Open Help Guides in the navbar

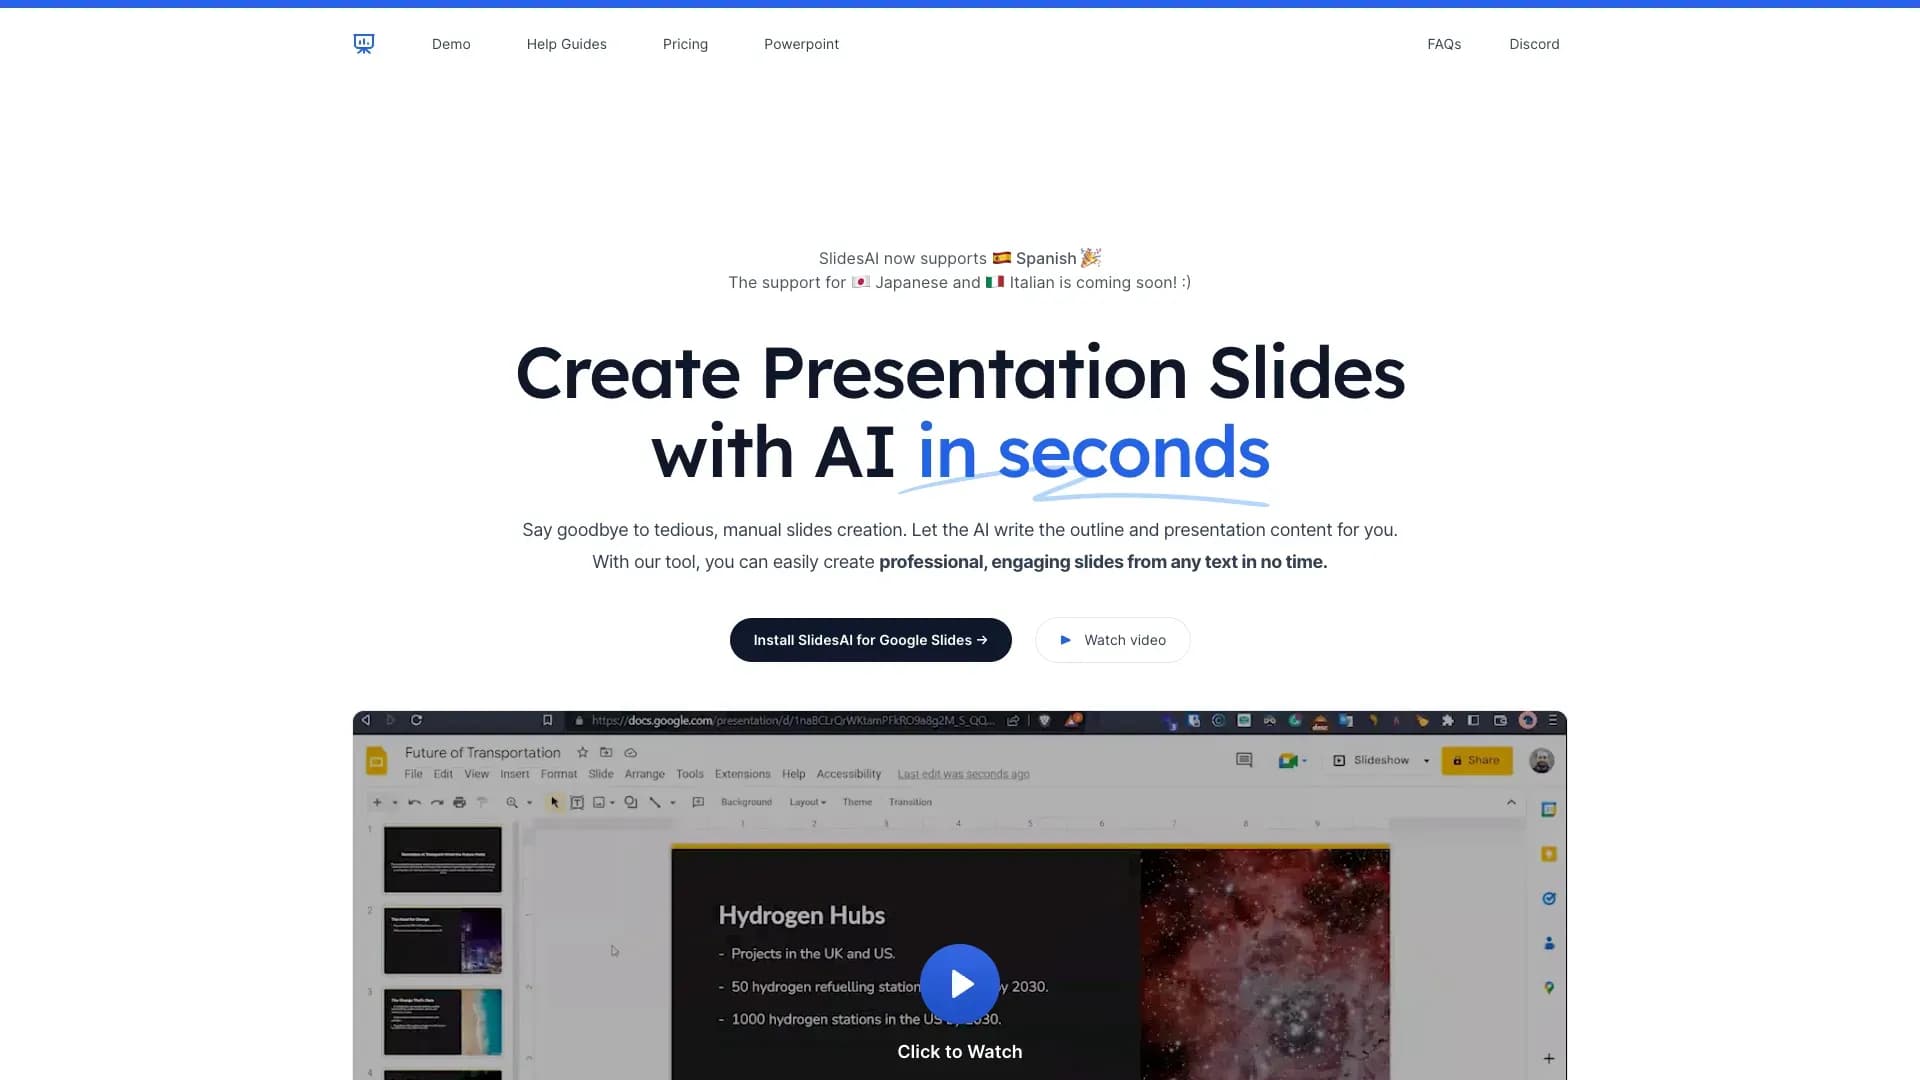566,44
